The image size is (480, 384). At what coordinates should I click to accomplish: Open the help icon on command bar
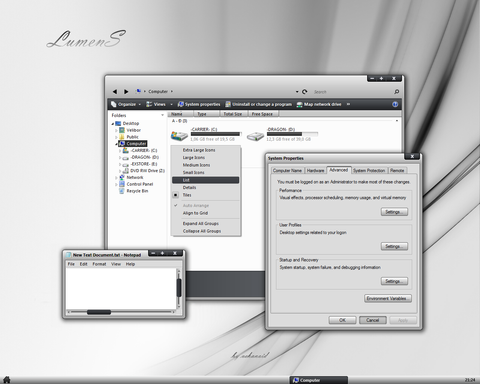(395, 104)
